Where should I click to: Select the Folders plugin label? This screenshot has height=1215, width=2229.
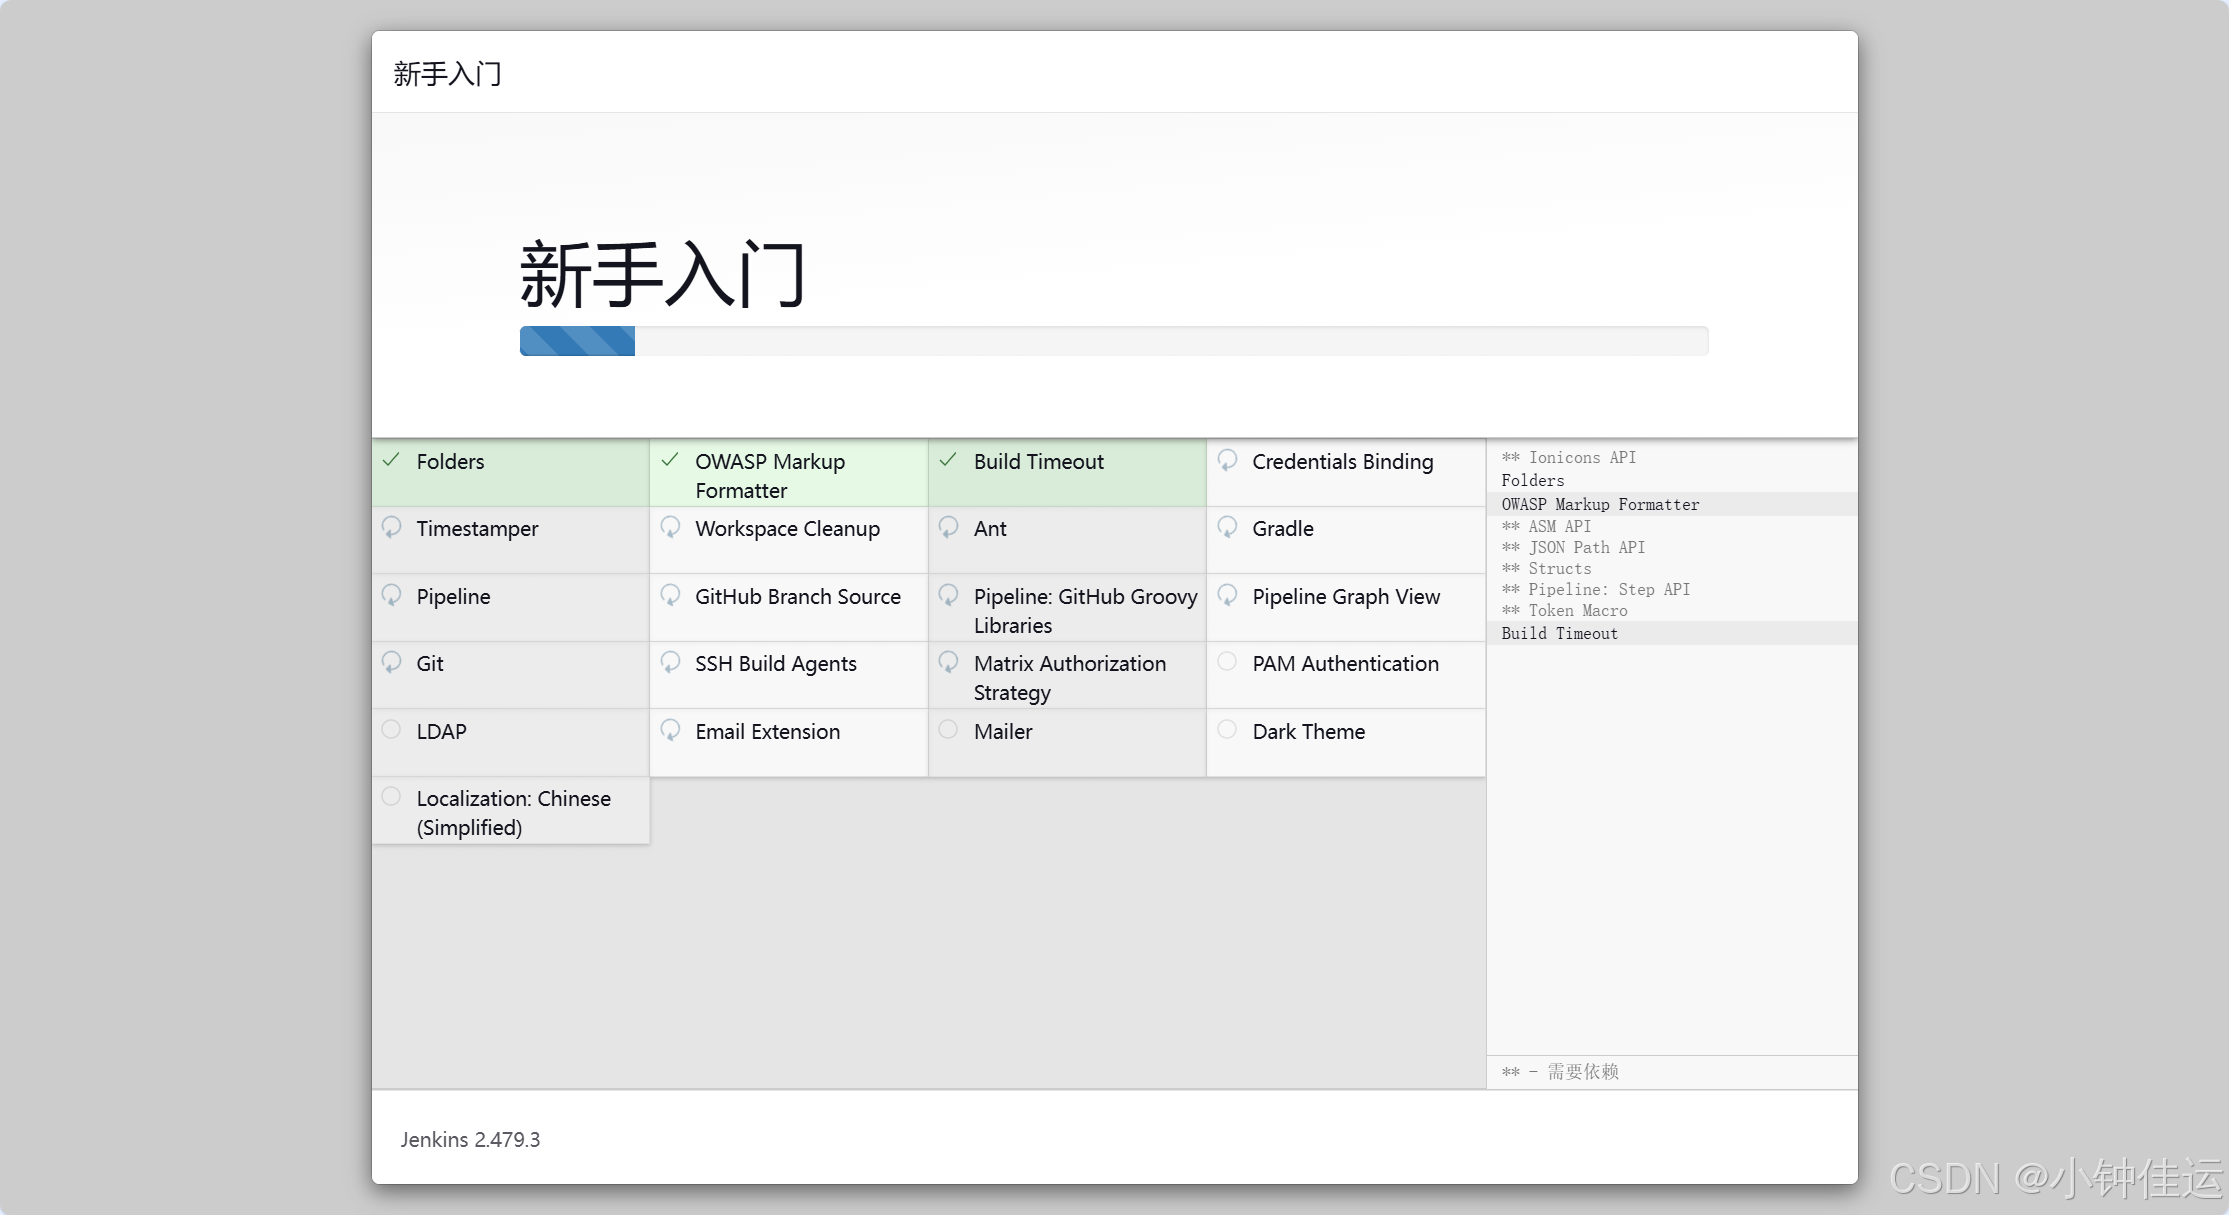[450, 461]
